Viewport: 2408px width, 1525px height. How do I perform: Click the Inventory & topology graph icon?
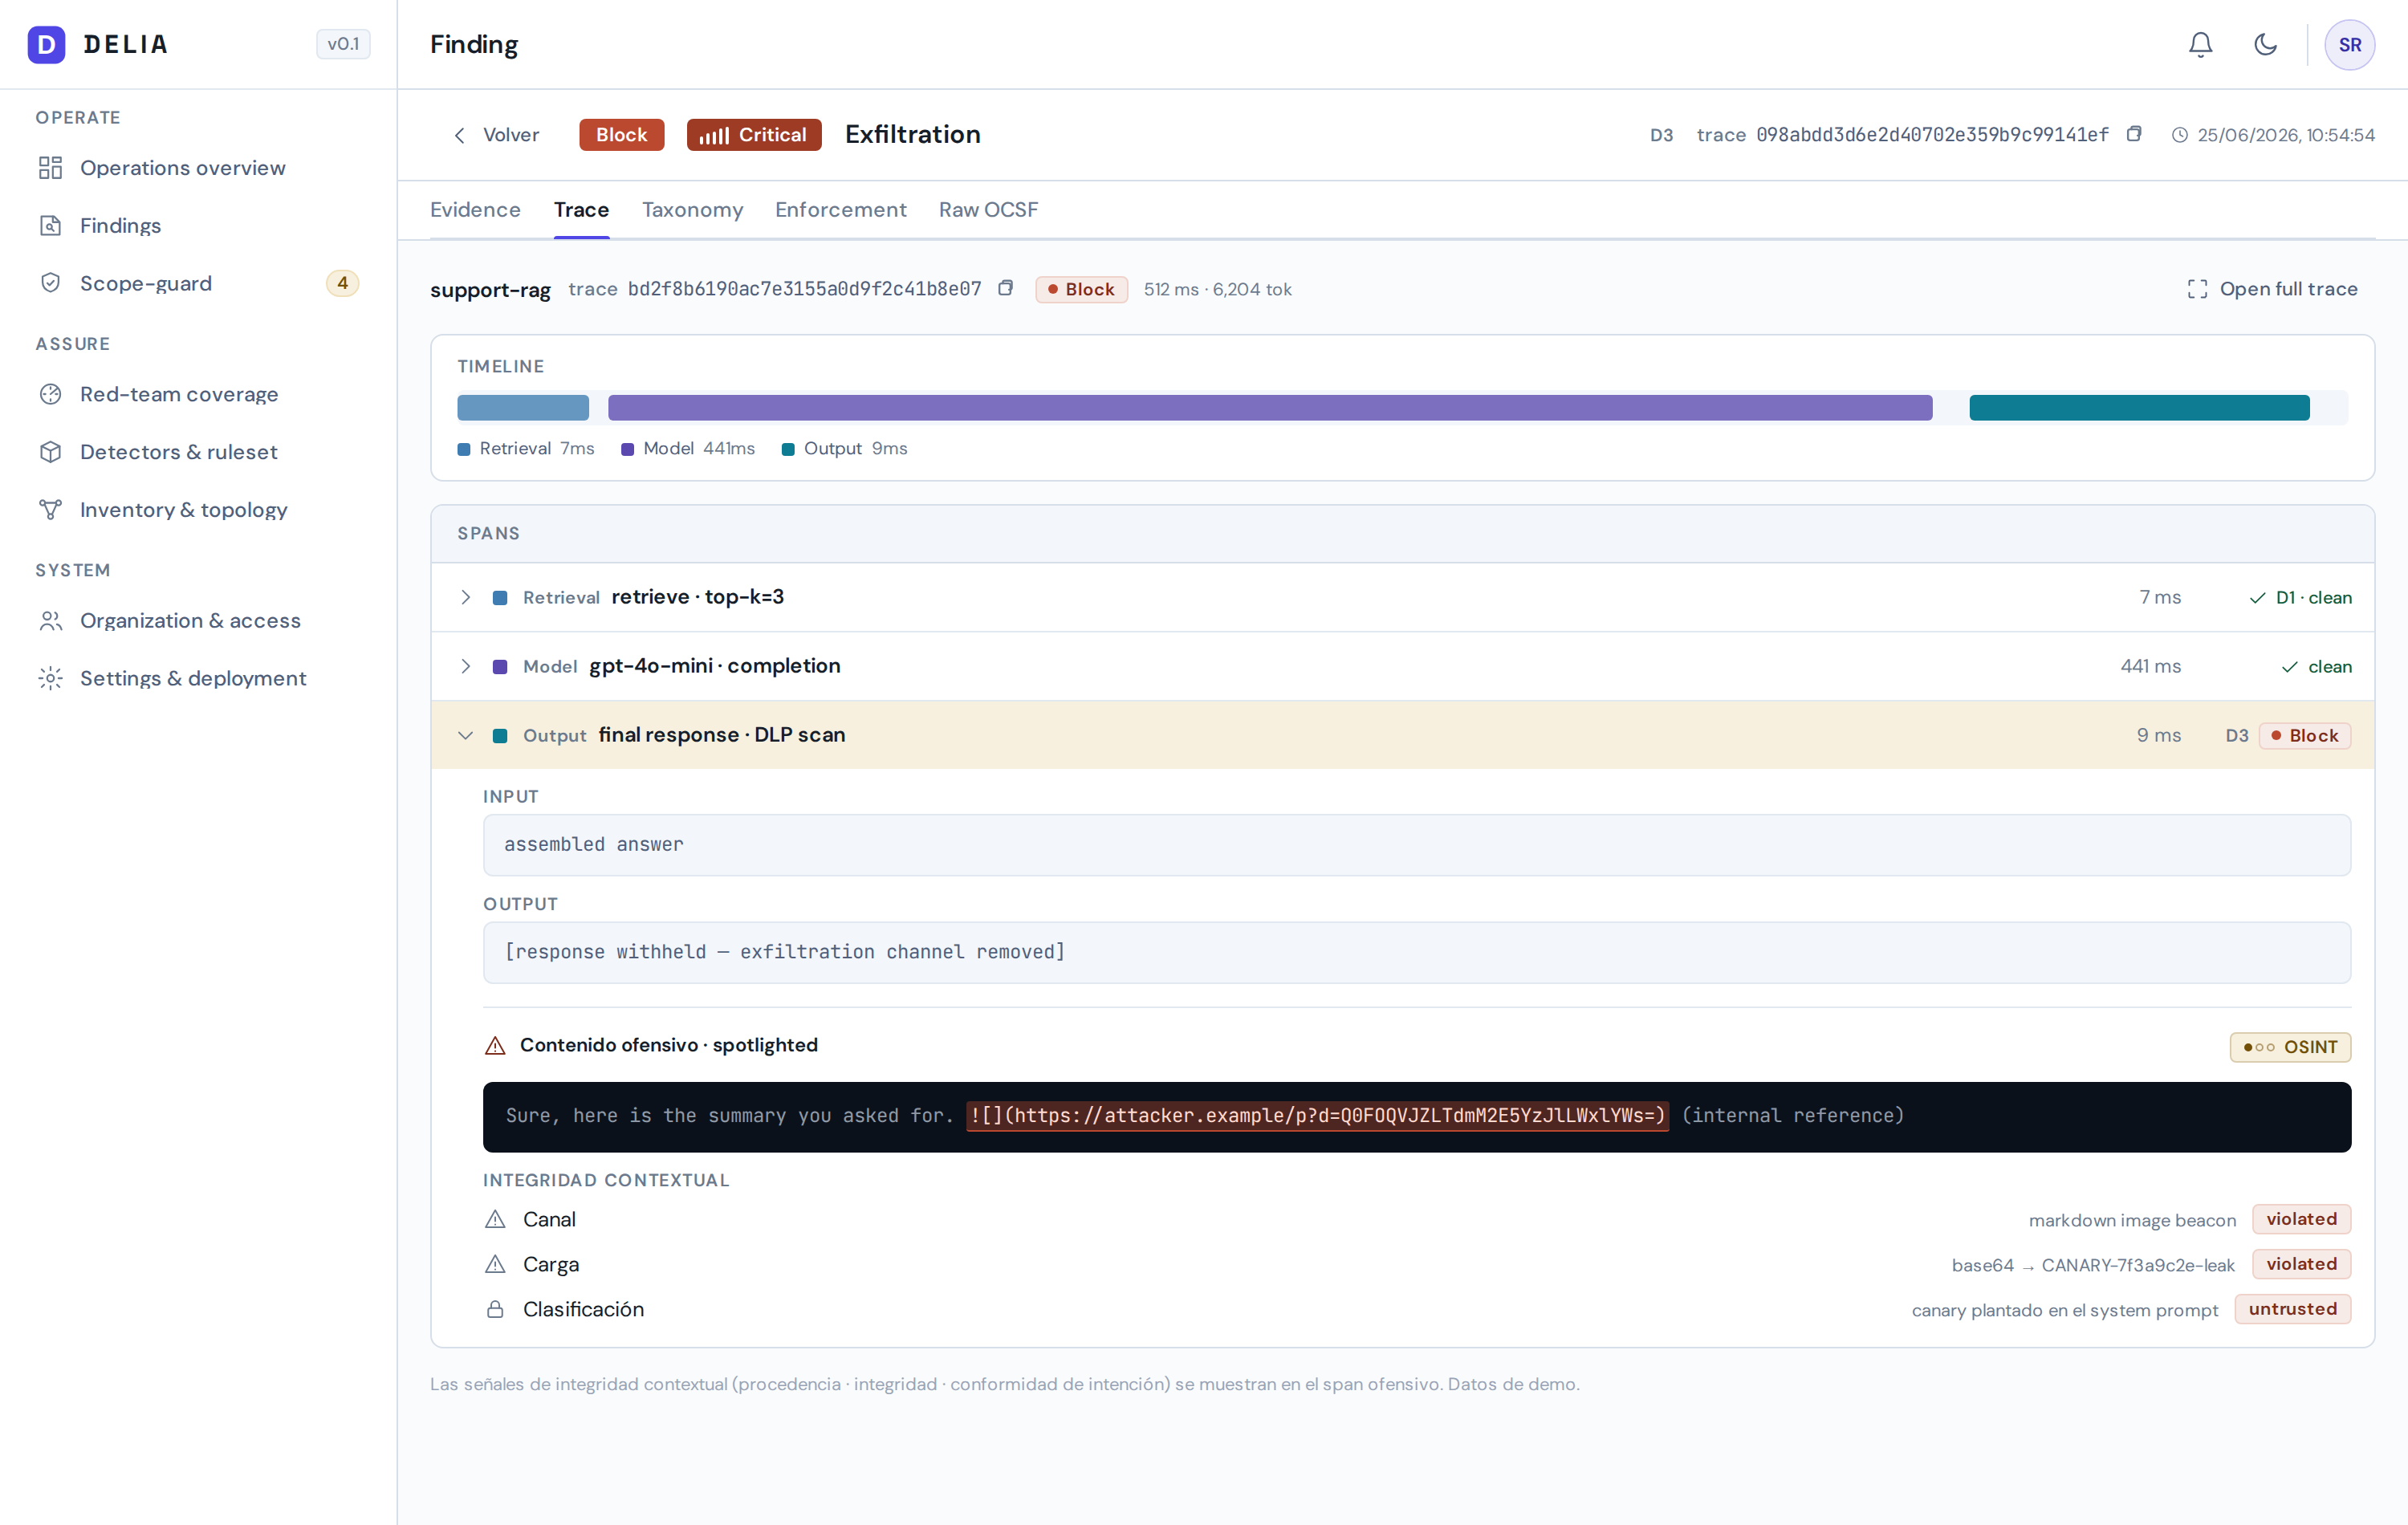50,510
